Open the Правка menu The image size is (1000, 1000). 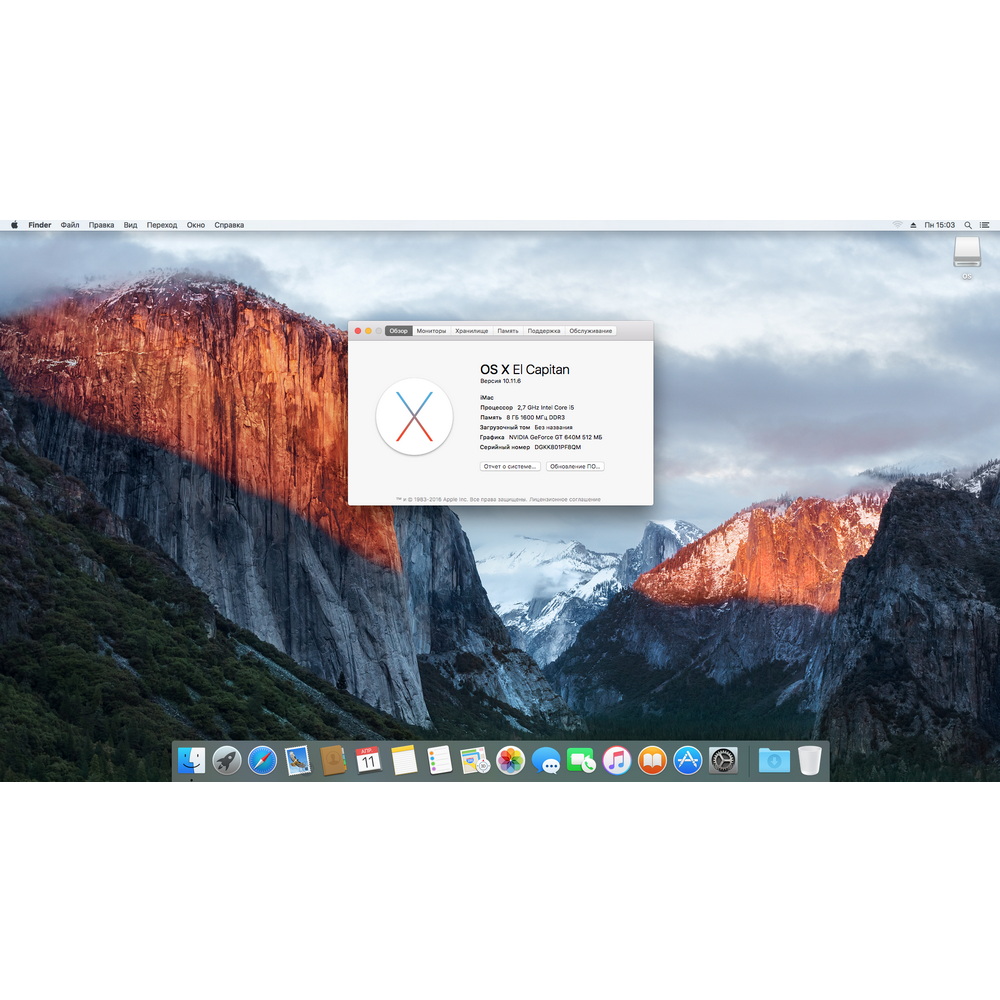(x=101, y=225)
